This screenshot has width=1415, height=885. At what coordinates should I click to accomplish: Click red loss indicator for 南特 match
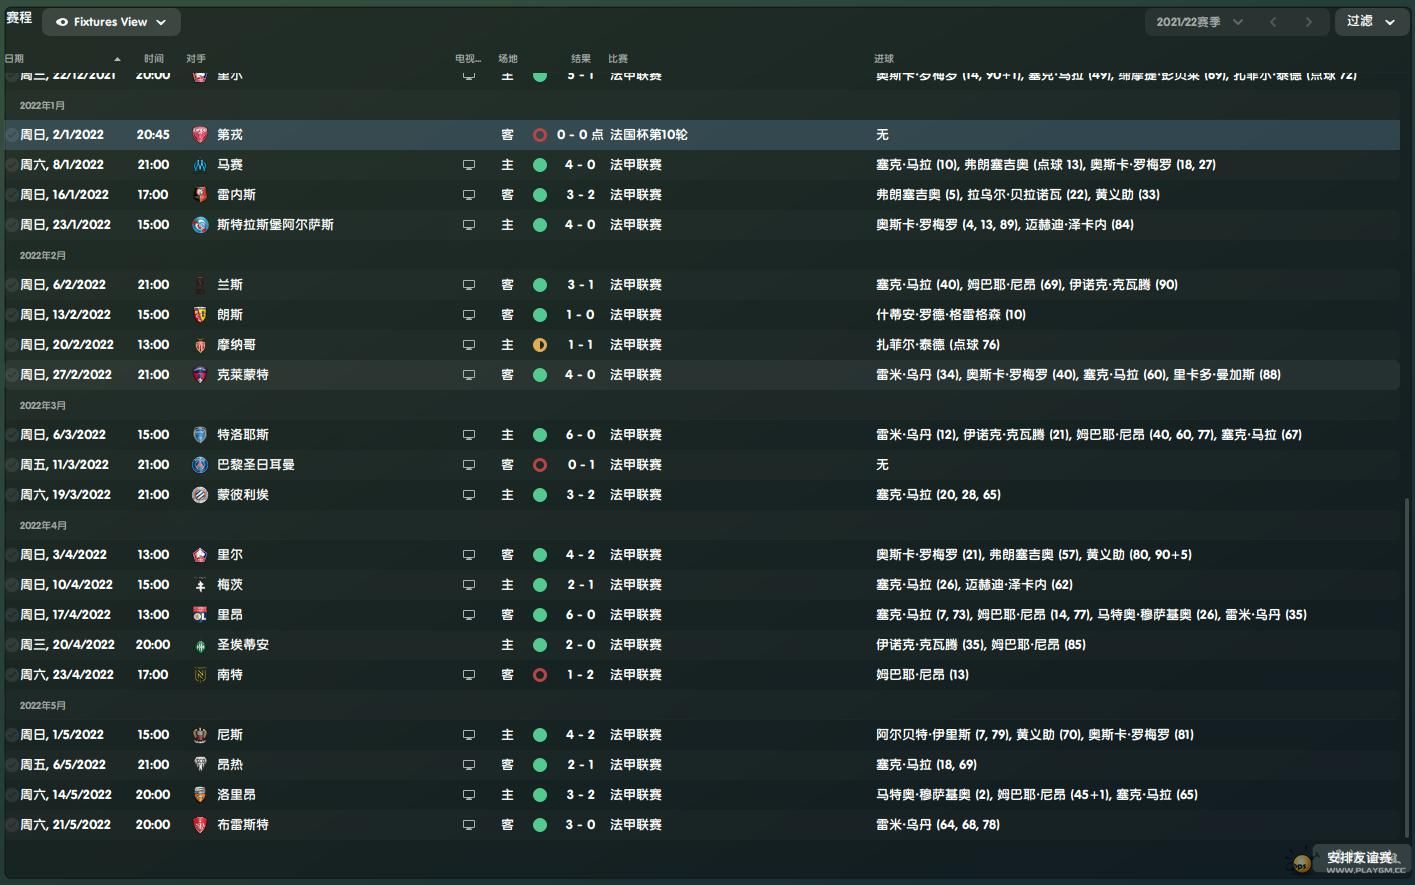540,675
